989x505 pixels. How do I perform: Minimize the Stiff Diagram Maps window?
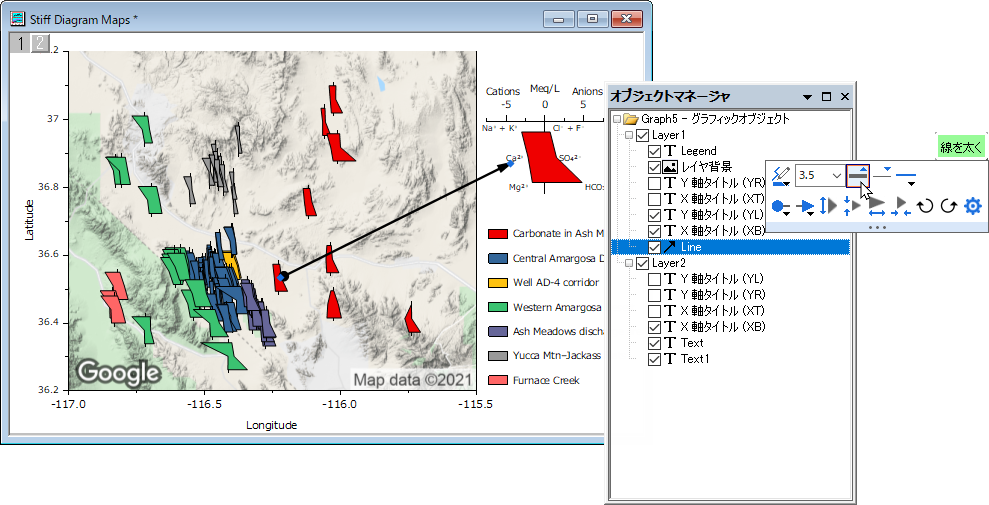(559, 20)
